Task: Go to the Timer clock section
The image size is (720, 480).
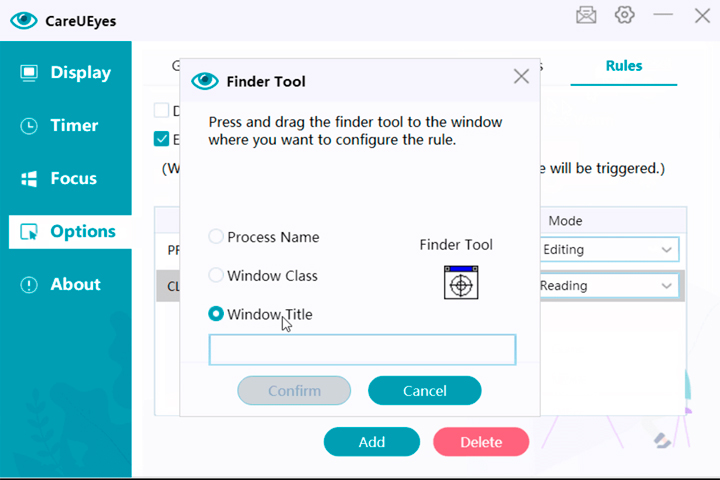Action: pos(66,125)
